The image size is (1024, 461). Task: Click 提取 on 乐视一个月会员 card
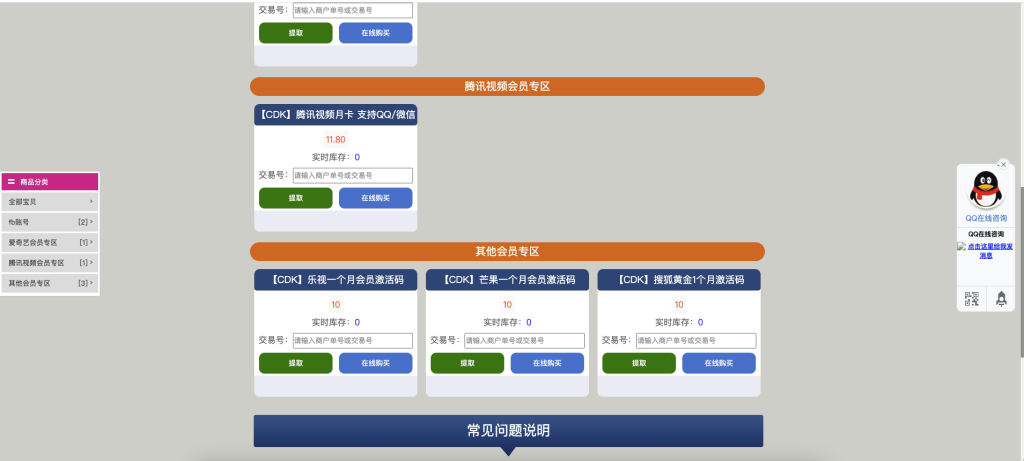click(x=296, y=363)
